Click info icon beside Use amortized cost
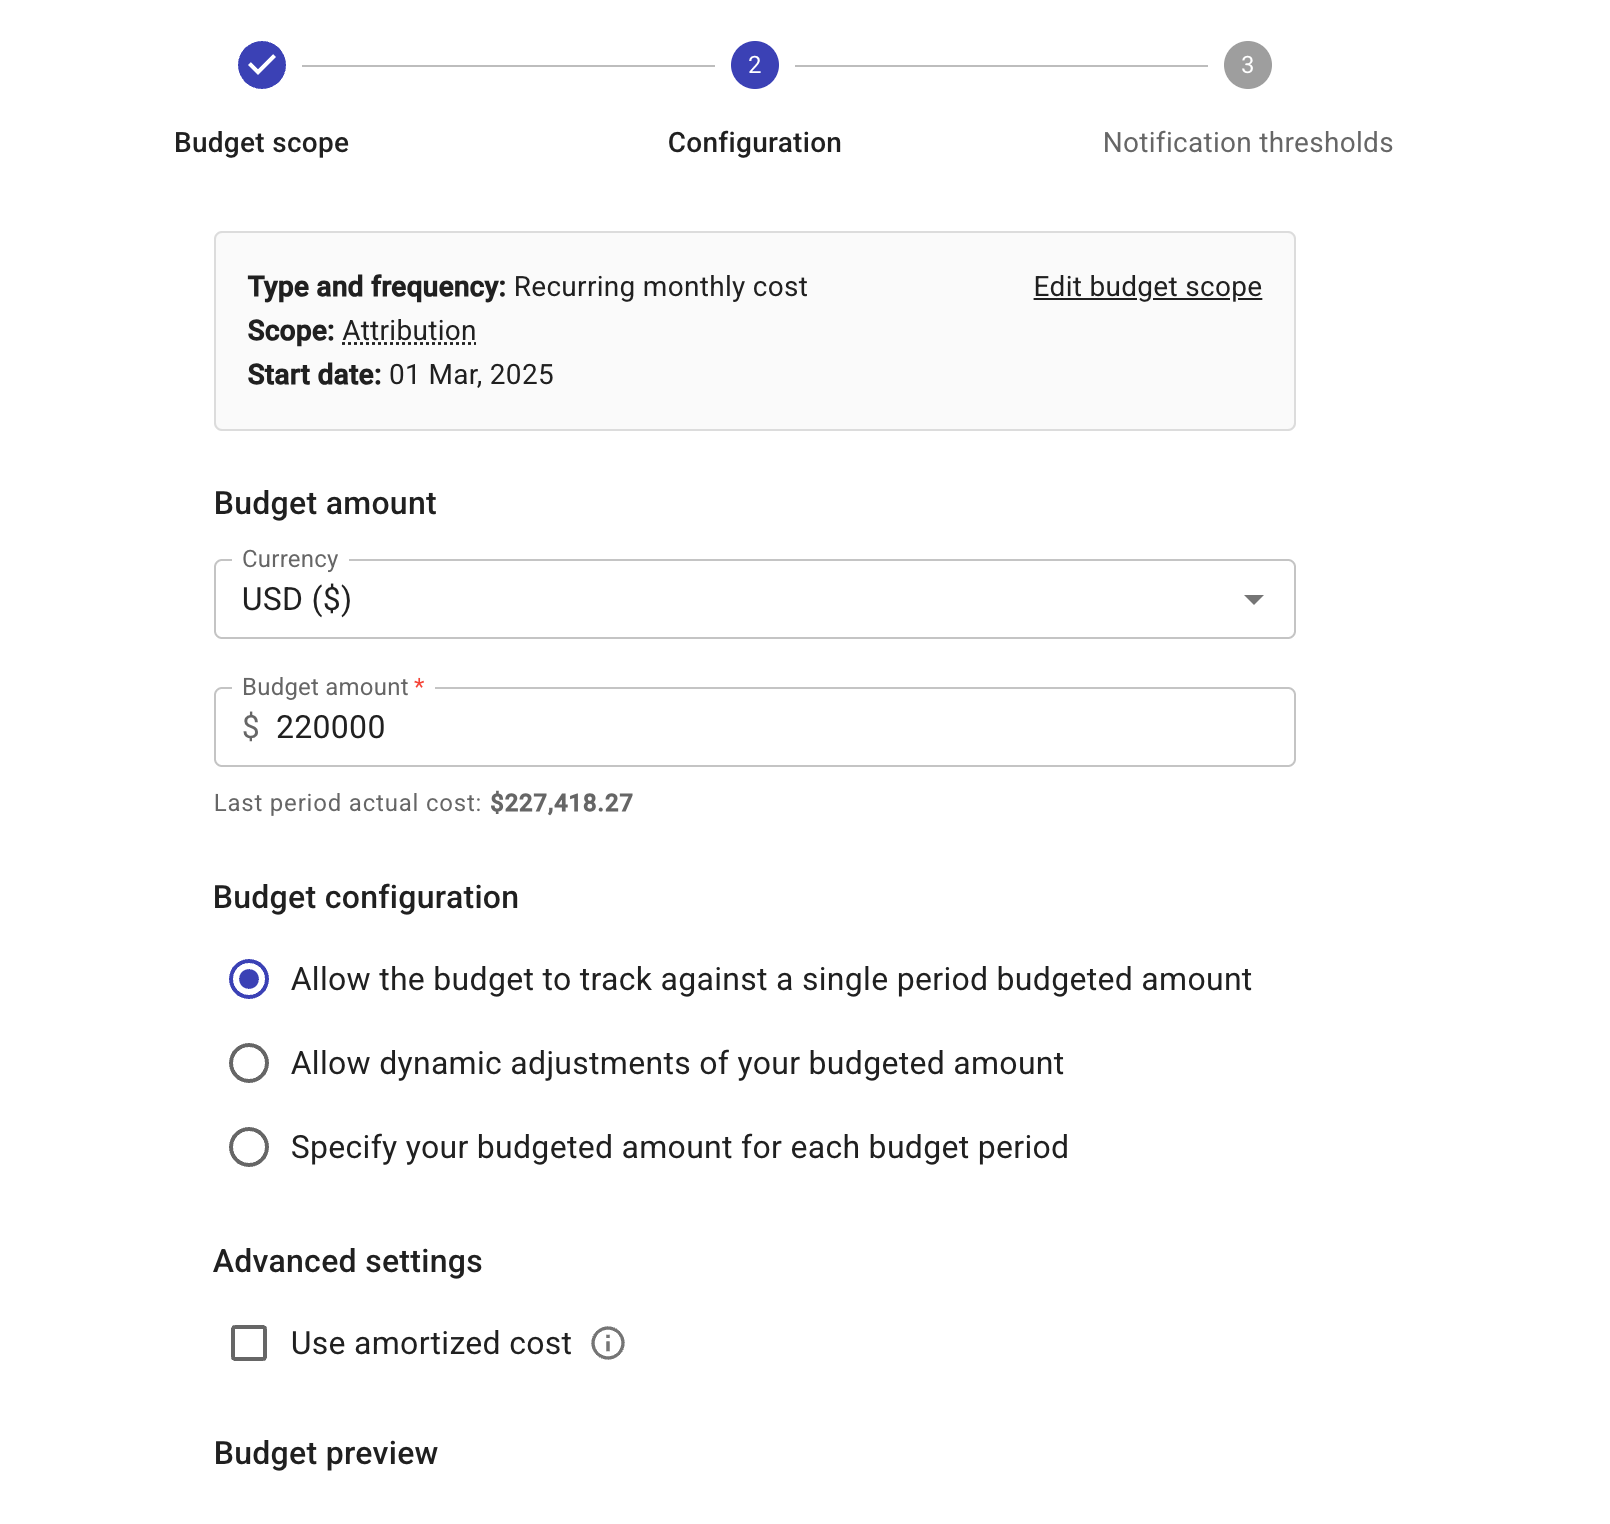1610x1524 pixels. click(x=608, y=1343)
